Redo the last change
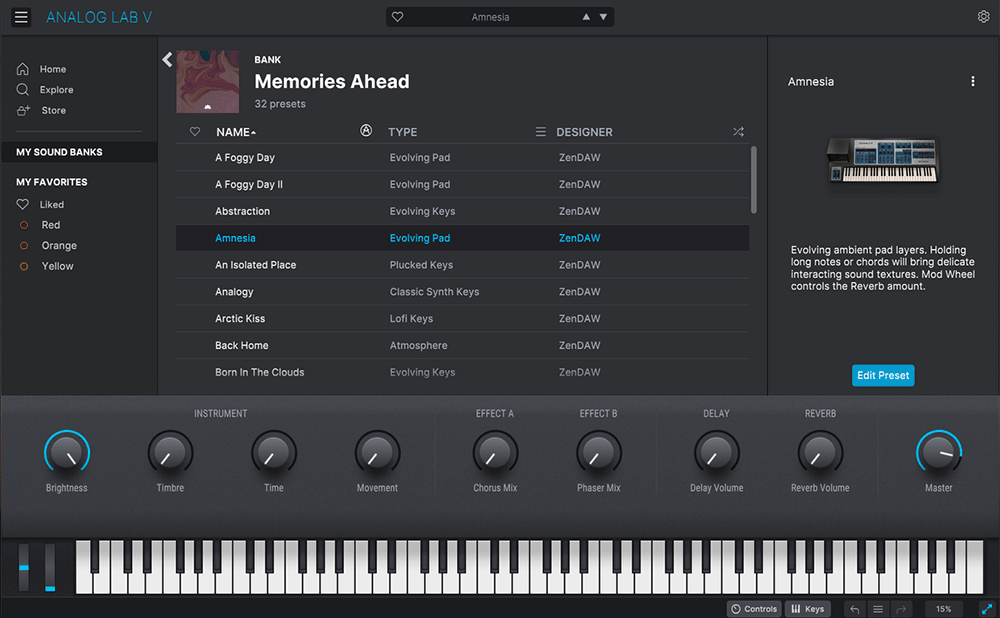This screenshot has width=1000, height=618. click(x=901, y=610)
